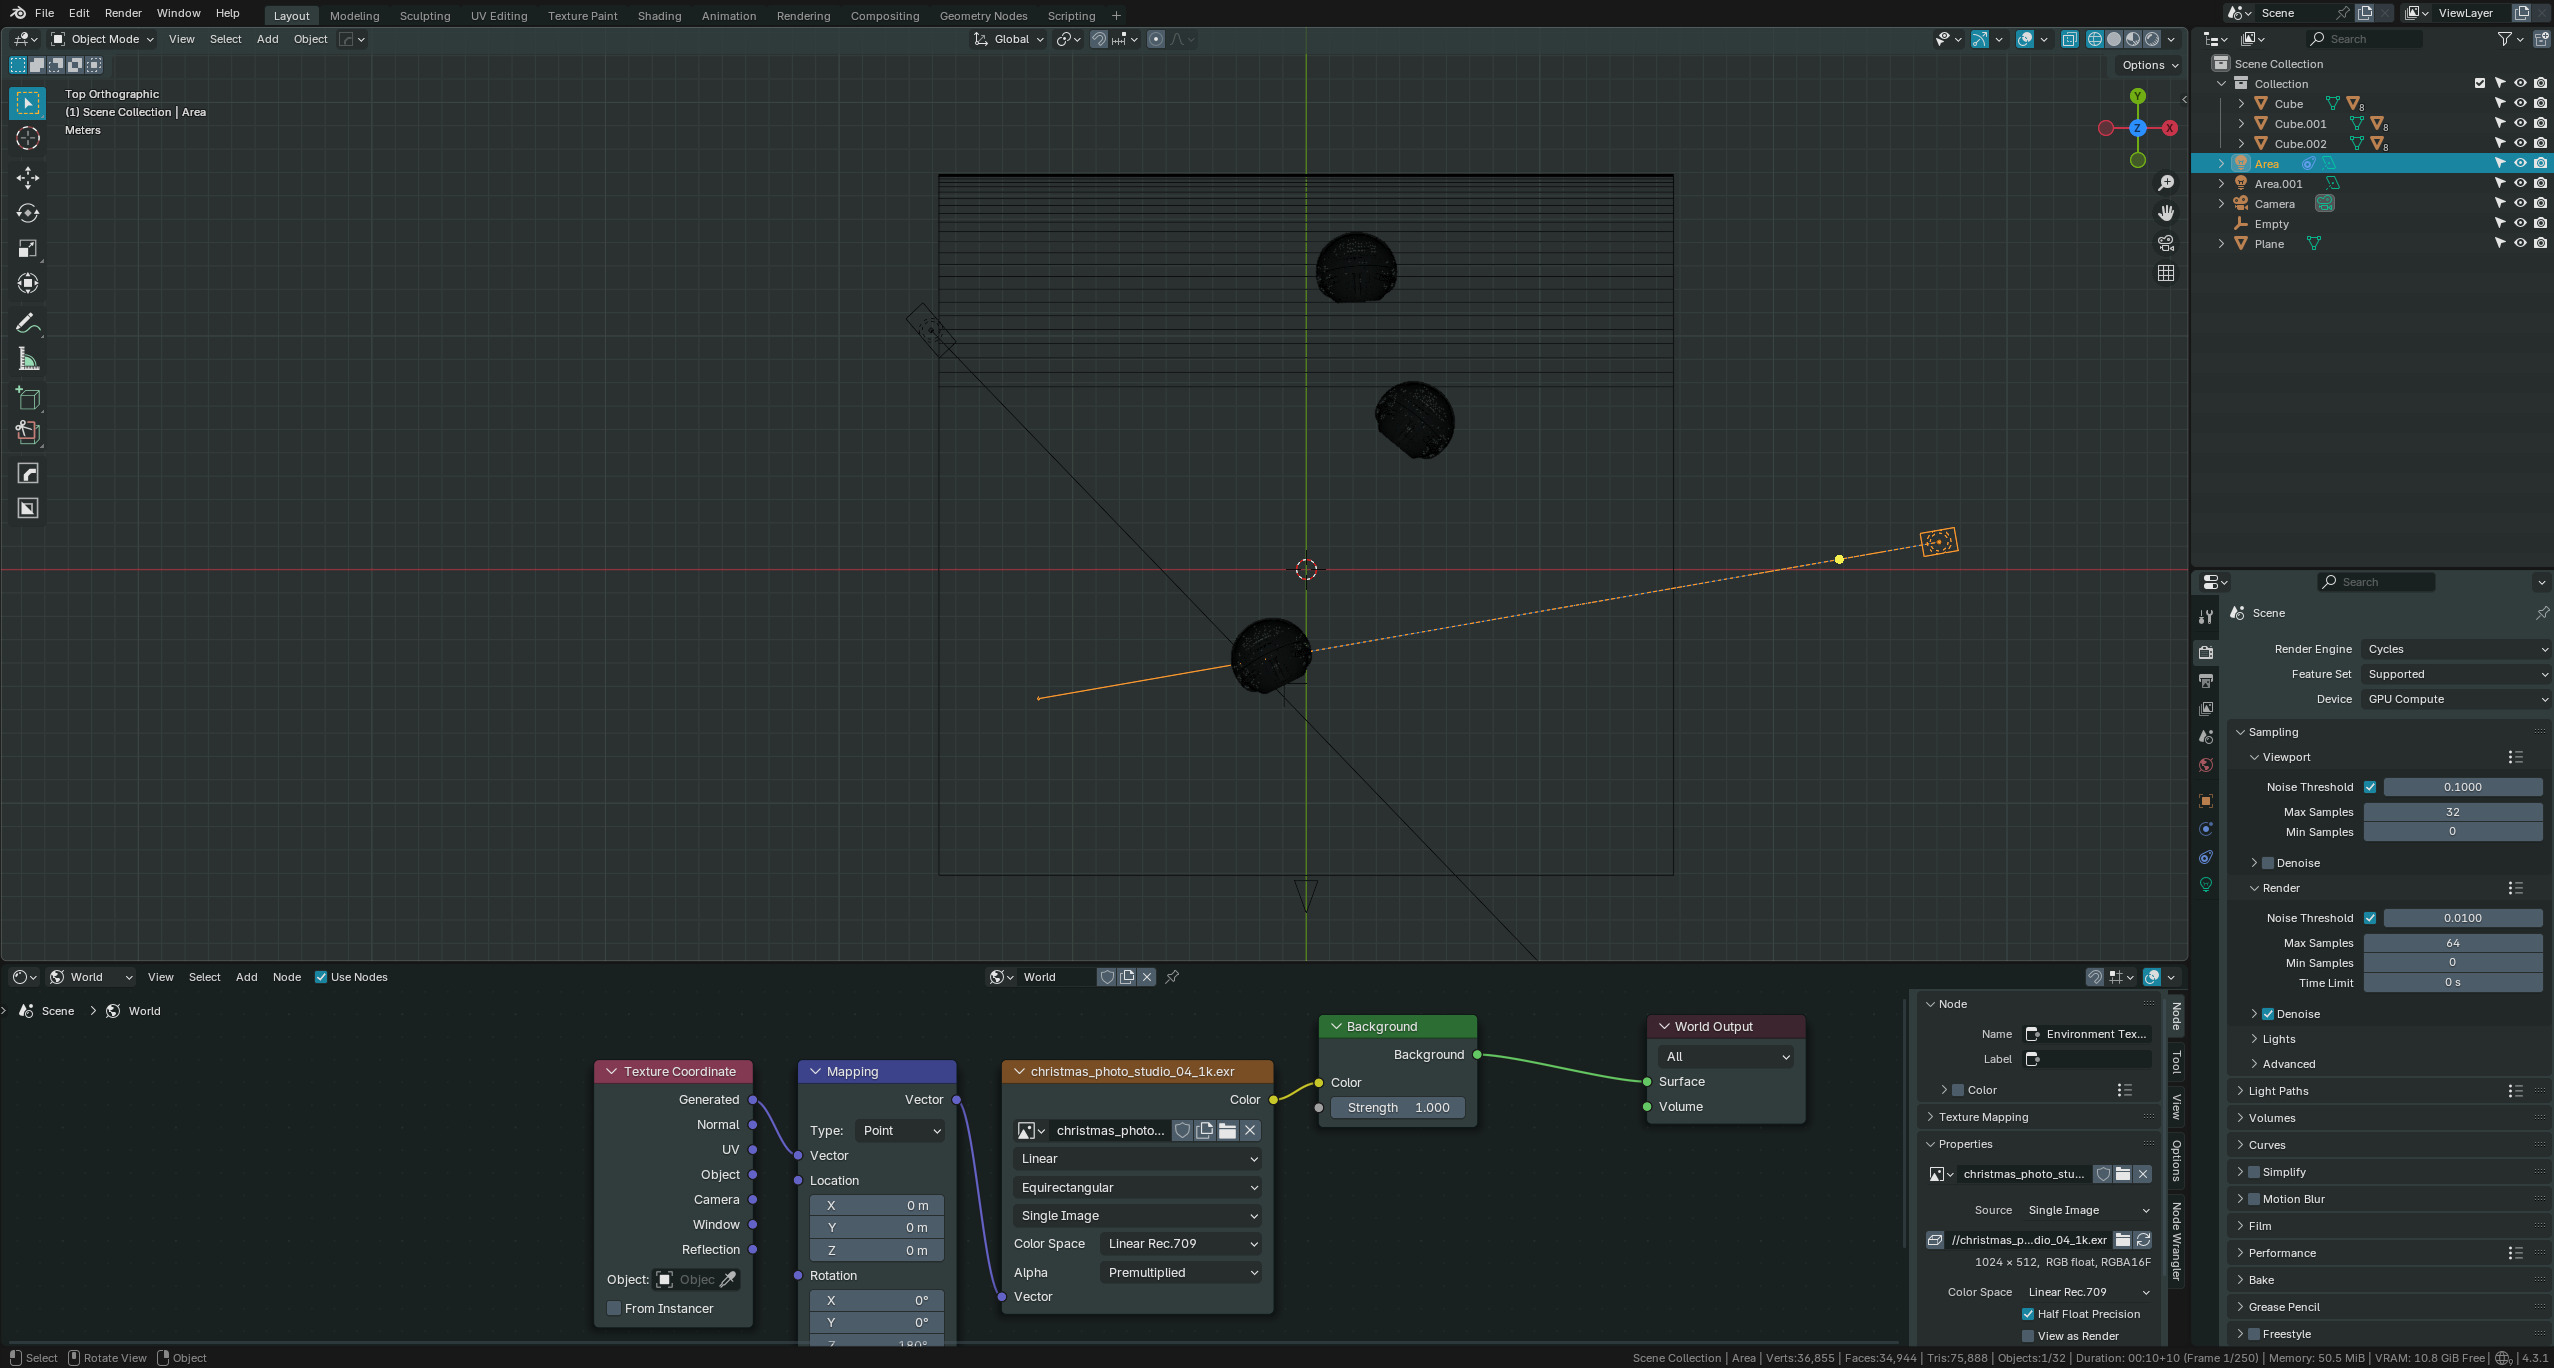The width and height of the screenshot is (2554, 1368).
Task: Click the Add Cube tool icon
Action: (x=28, y=398)
